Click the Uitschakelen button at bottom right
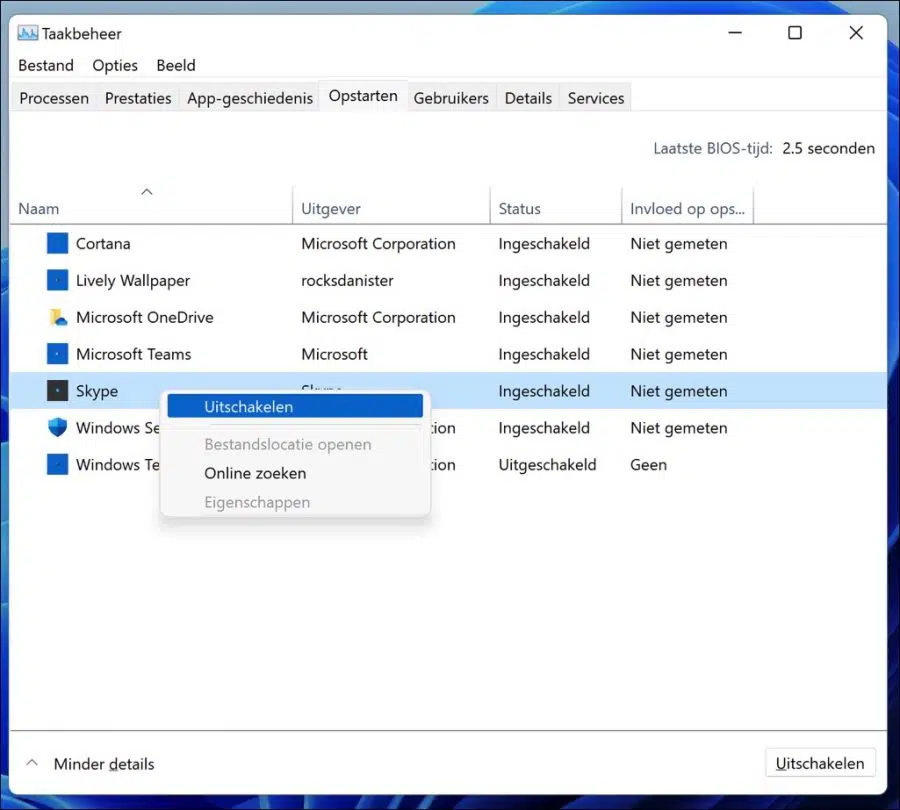 coord(820,763)
